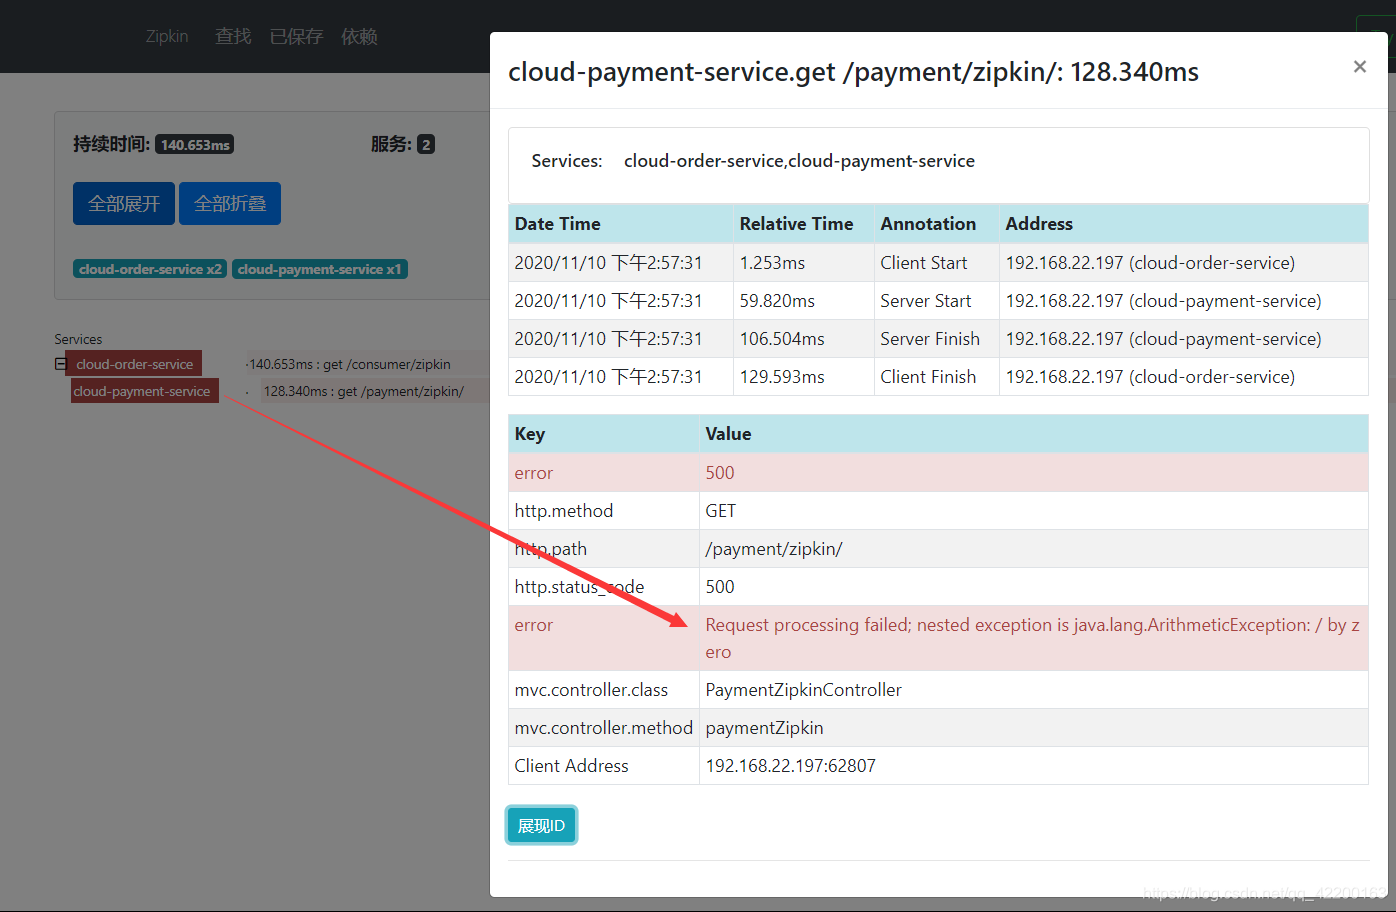Click the 展现ID button

tap(541, 826)
